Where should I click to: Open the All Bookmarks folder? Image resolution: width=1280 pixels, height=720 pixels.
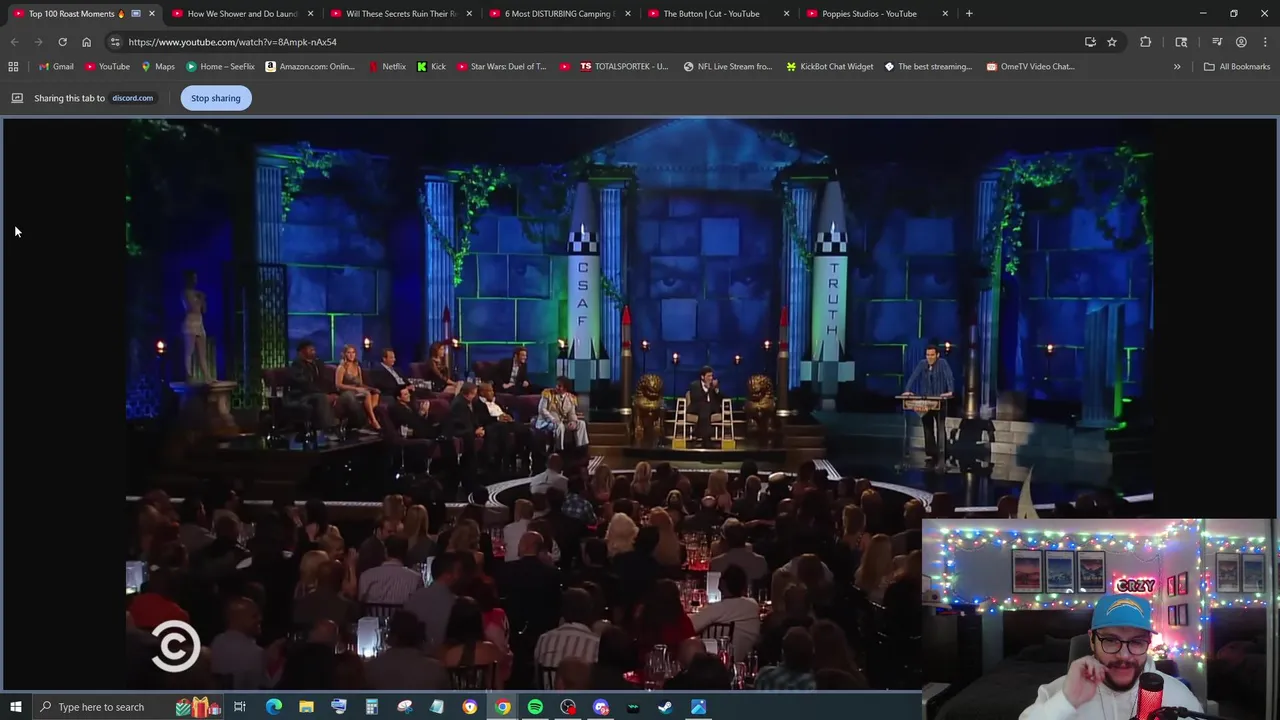click(1237, 67)
